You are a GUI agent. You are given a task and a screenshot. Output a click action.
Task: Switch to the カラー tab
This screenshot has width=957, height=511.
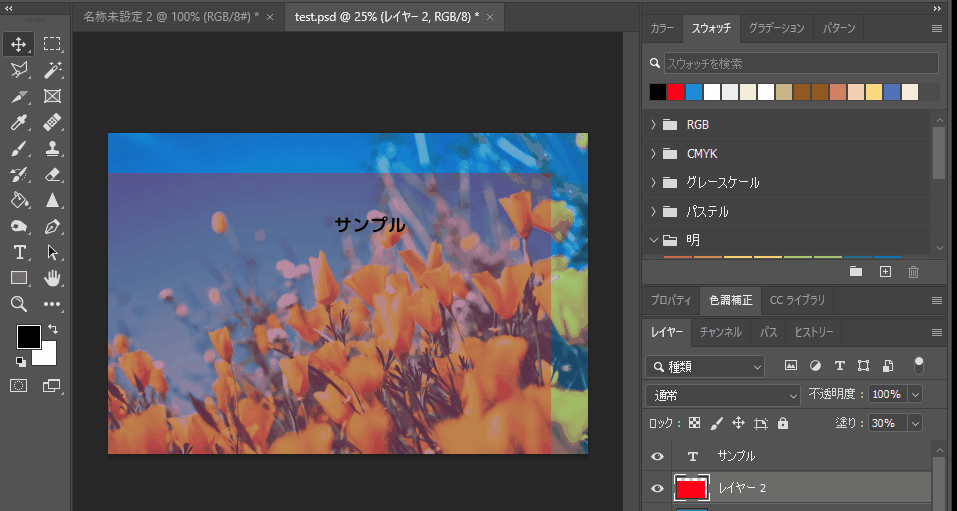coord(662,28)
